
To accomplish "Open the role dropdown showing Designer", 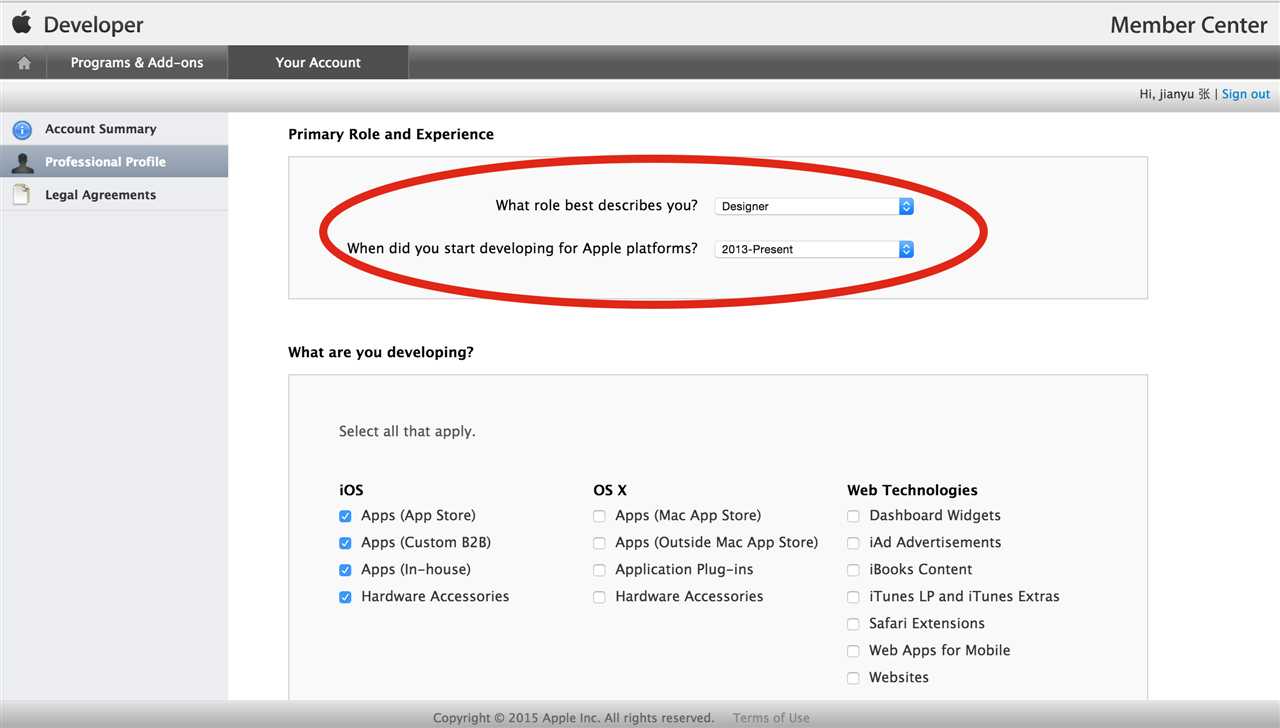I will 814,206.
